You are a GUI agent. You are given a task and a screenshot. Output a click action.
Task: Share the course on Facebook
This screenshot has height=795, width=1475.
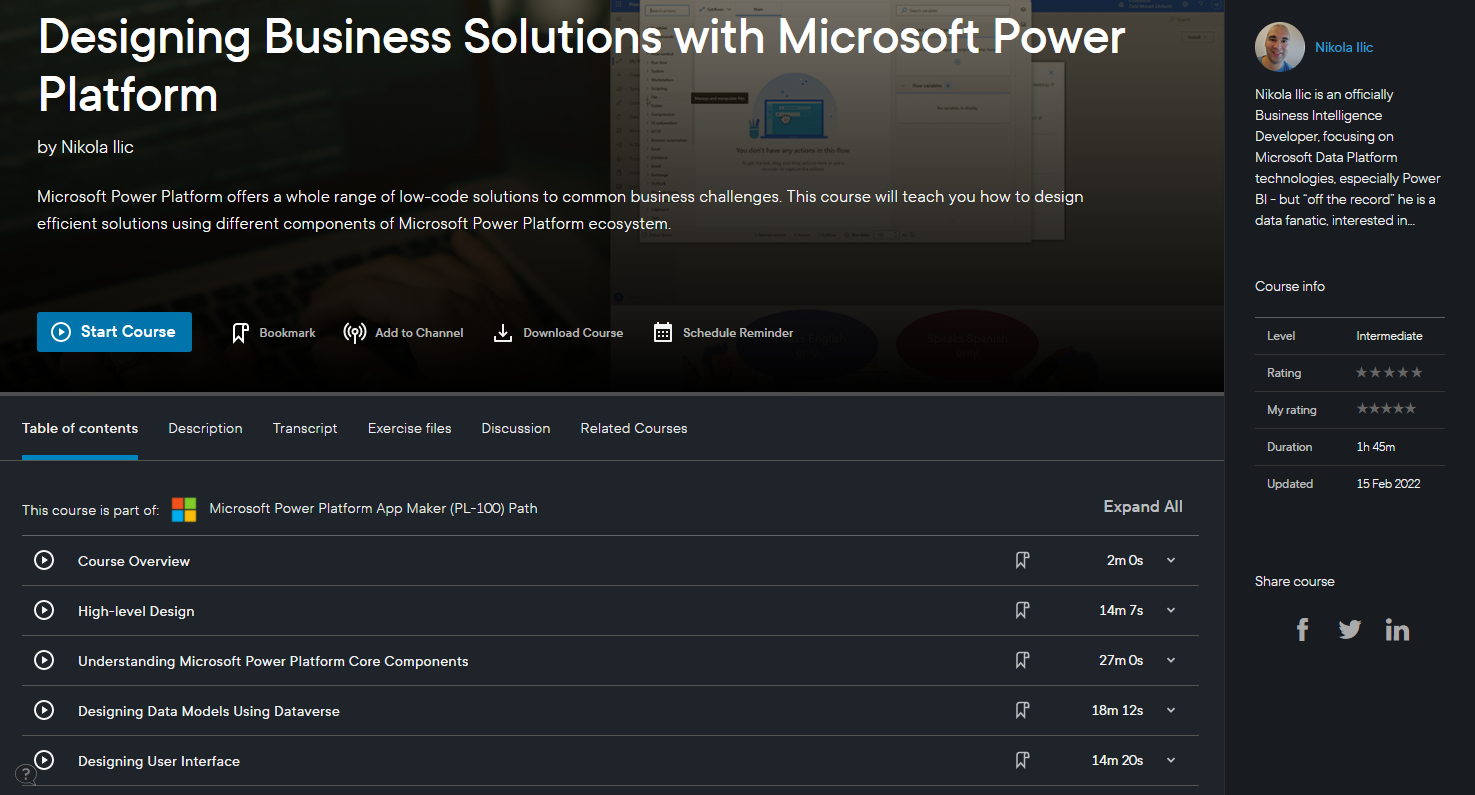[1302, 629]
